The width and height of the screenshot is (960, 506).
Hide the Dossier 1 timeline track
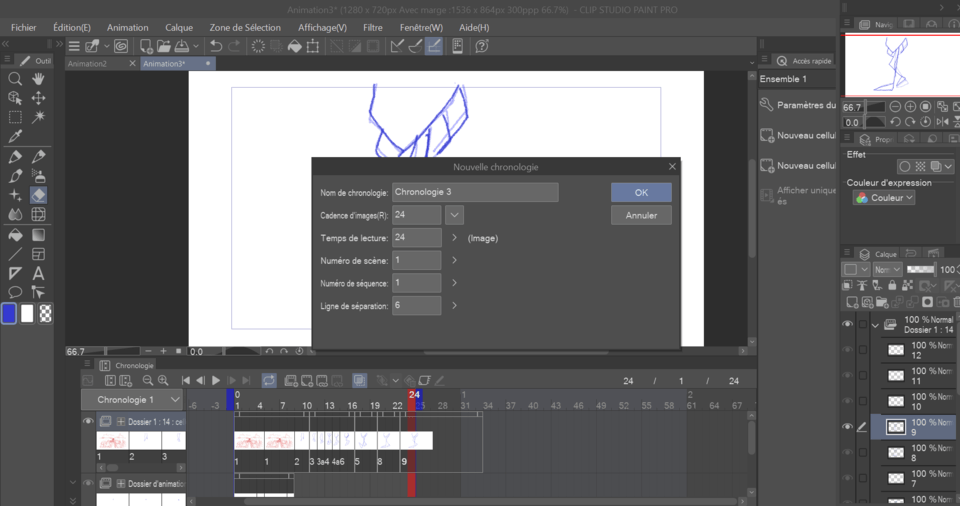point(88,422)
